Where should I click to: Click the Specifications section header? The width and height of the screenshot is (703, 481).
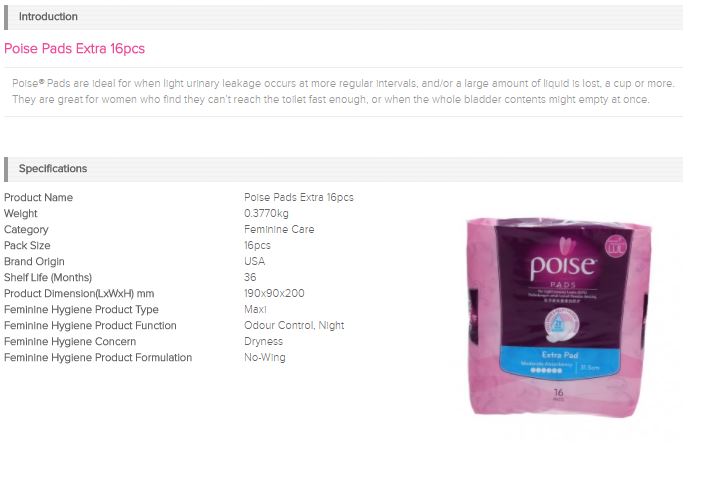(x=343, y=169)
